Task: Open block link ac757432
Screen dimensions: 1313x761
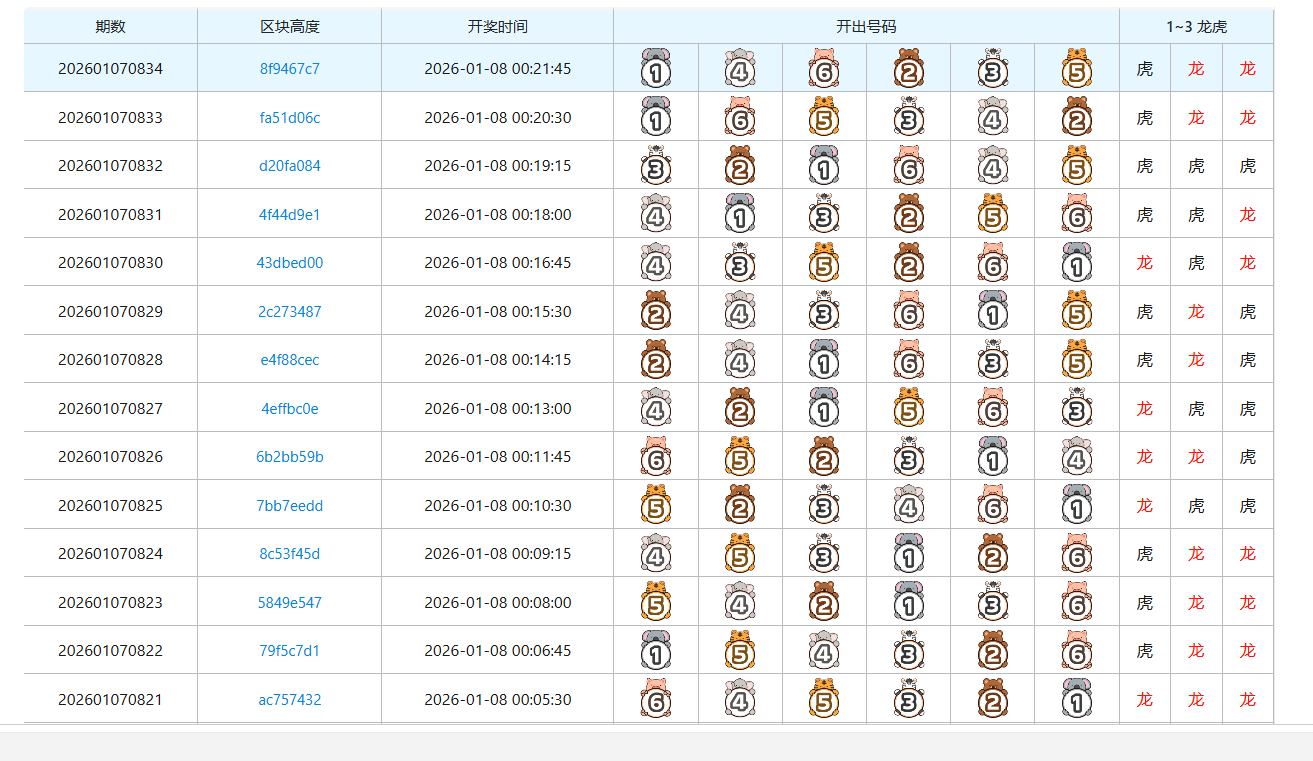Action: [289, 700]
